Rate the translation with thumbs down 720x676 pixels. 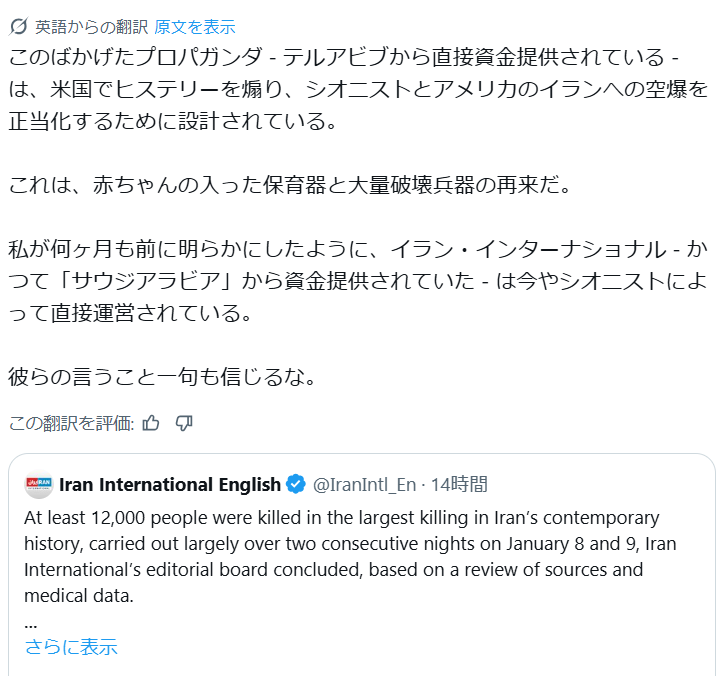(184, 423)
